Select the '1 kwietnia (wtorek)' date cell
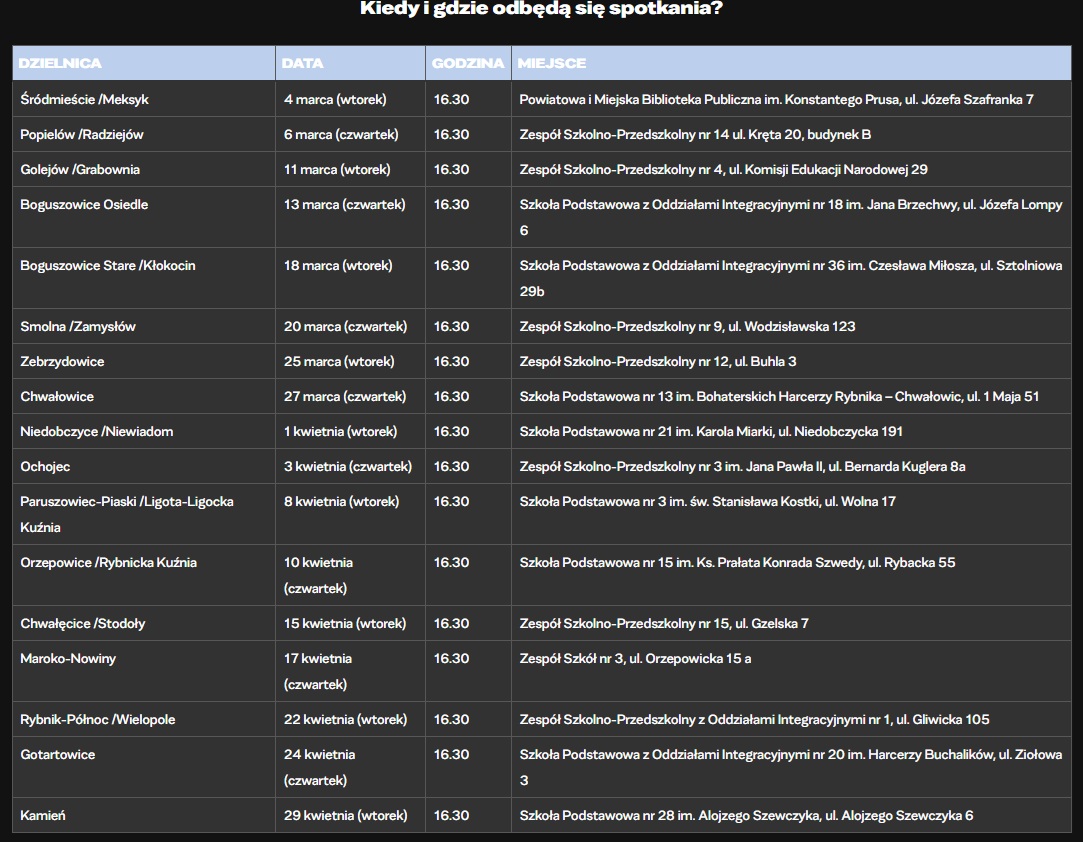This screenshot has width=1083, height=842. pos(340,432)
